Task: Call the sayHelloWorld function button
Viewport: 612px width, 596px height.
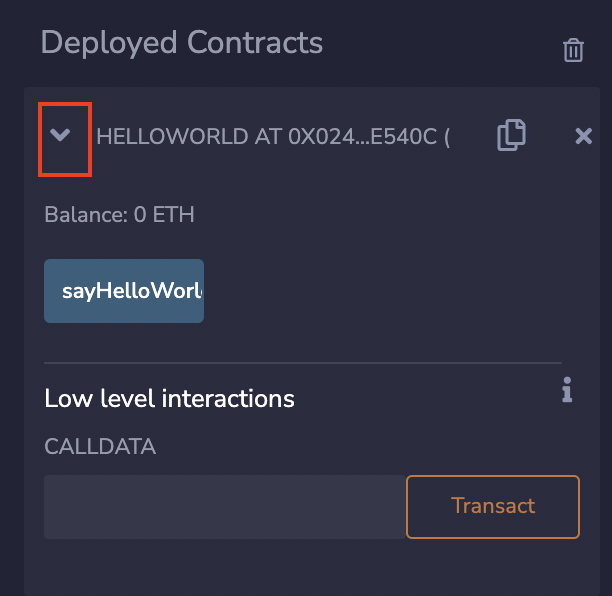Action: tap(124, 291)
